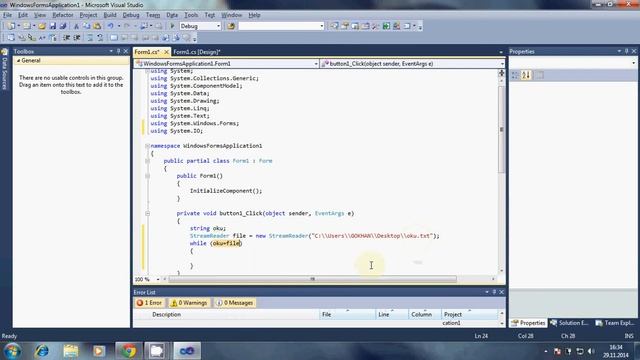Sort Error List by Column header

click(424, 314)
